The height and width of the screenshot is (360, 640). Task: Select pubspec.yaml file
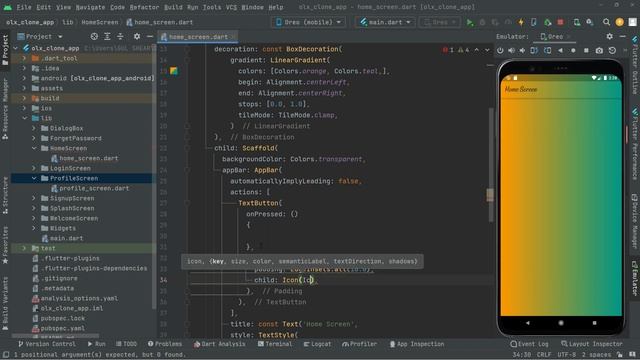pos(58,328)
